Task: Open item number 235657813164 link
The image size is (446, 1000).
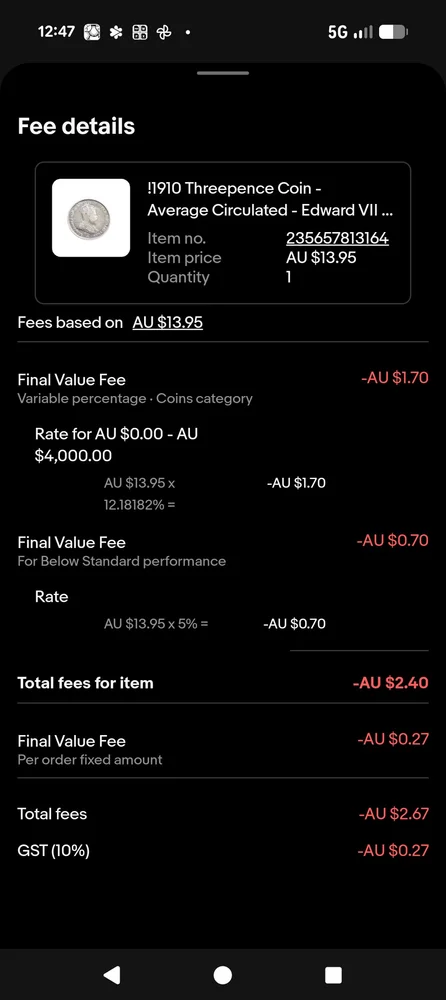Action: click(337, 239)
